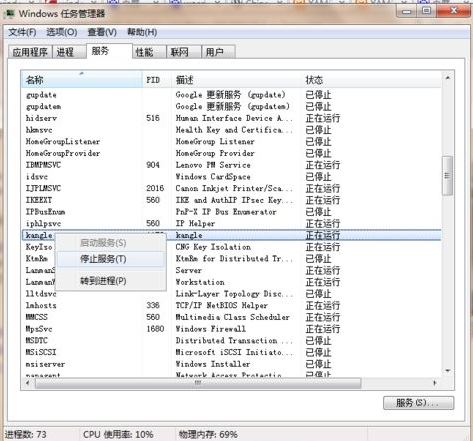The height and width of the screenshot is (441, 473).
Task: Click the vertical scrollbar down arrow
Action: (448, 371)
